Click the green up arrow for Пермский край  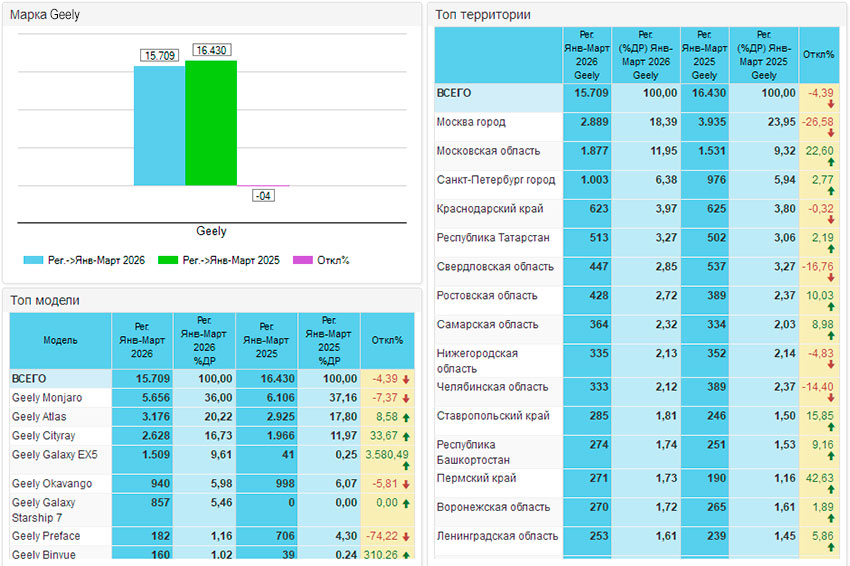[x=831, y=490]
